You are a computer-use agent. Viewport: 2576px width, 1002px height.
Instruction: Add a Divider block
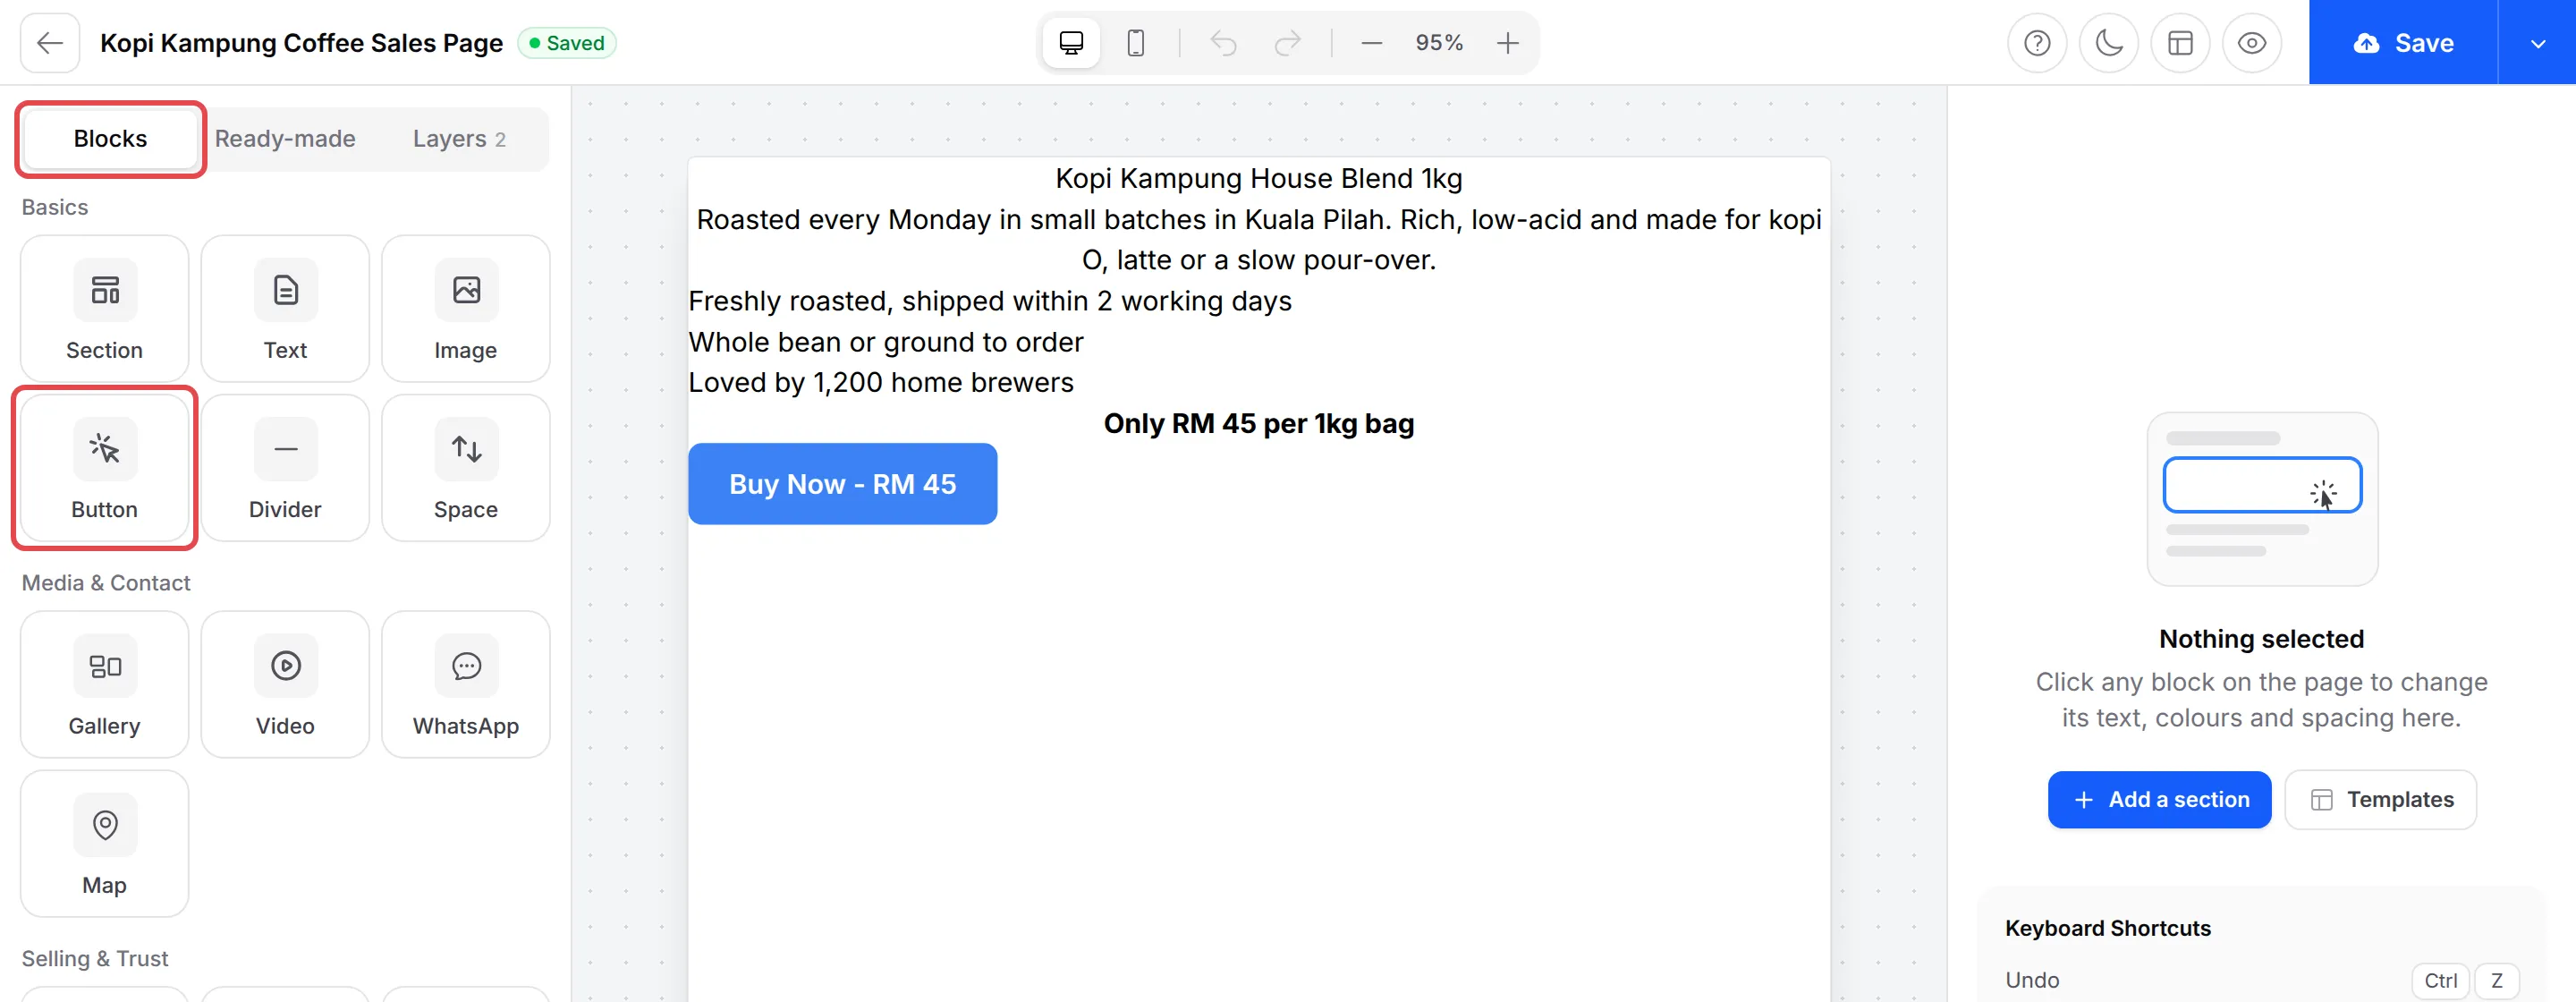click(285, 468)
